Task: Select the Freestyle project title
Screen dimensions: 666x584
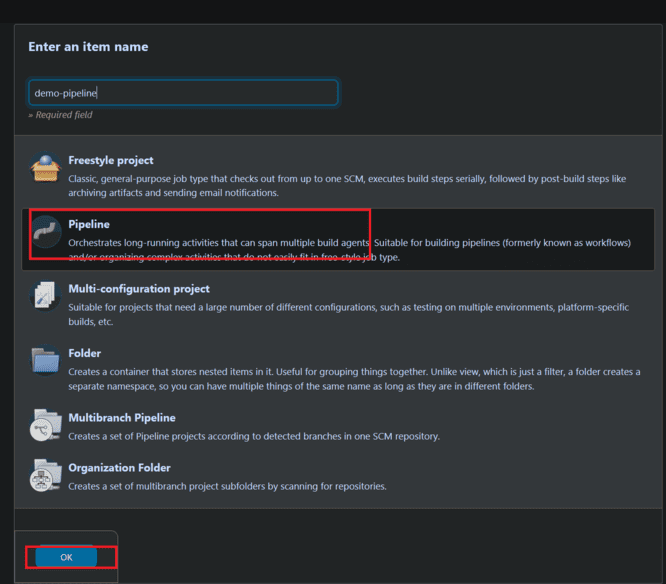Action: pos(111,161)
